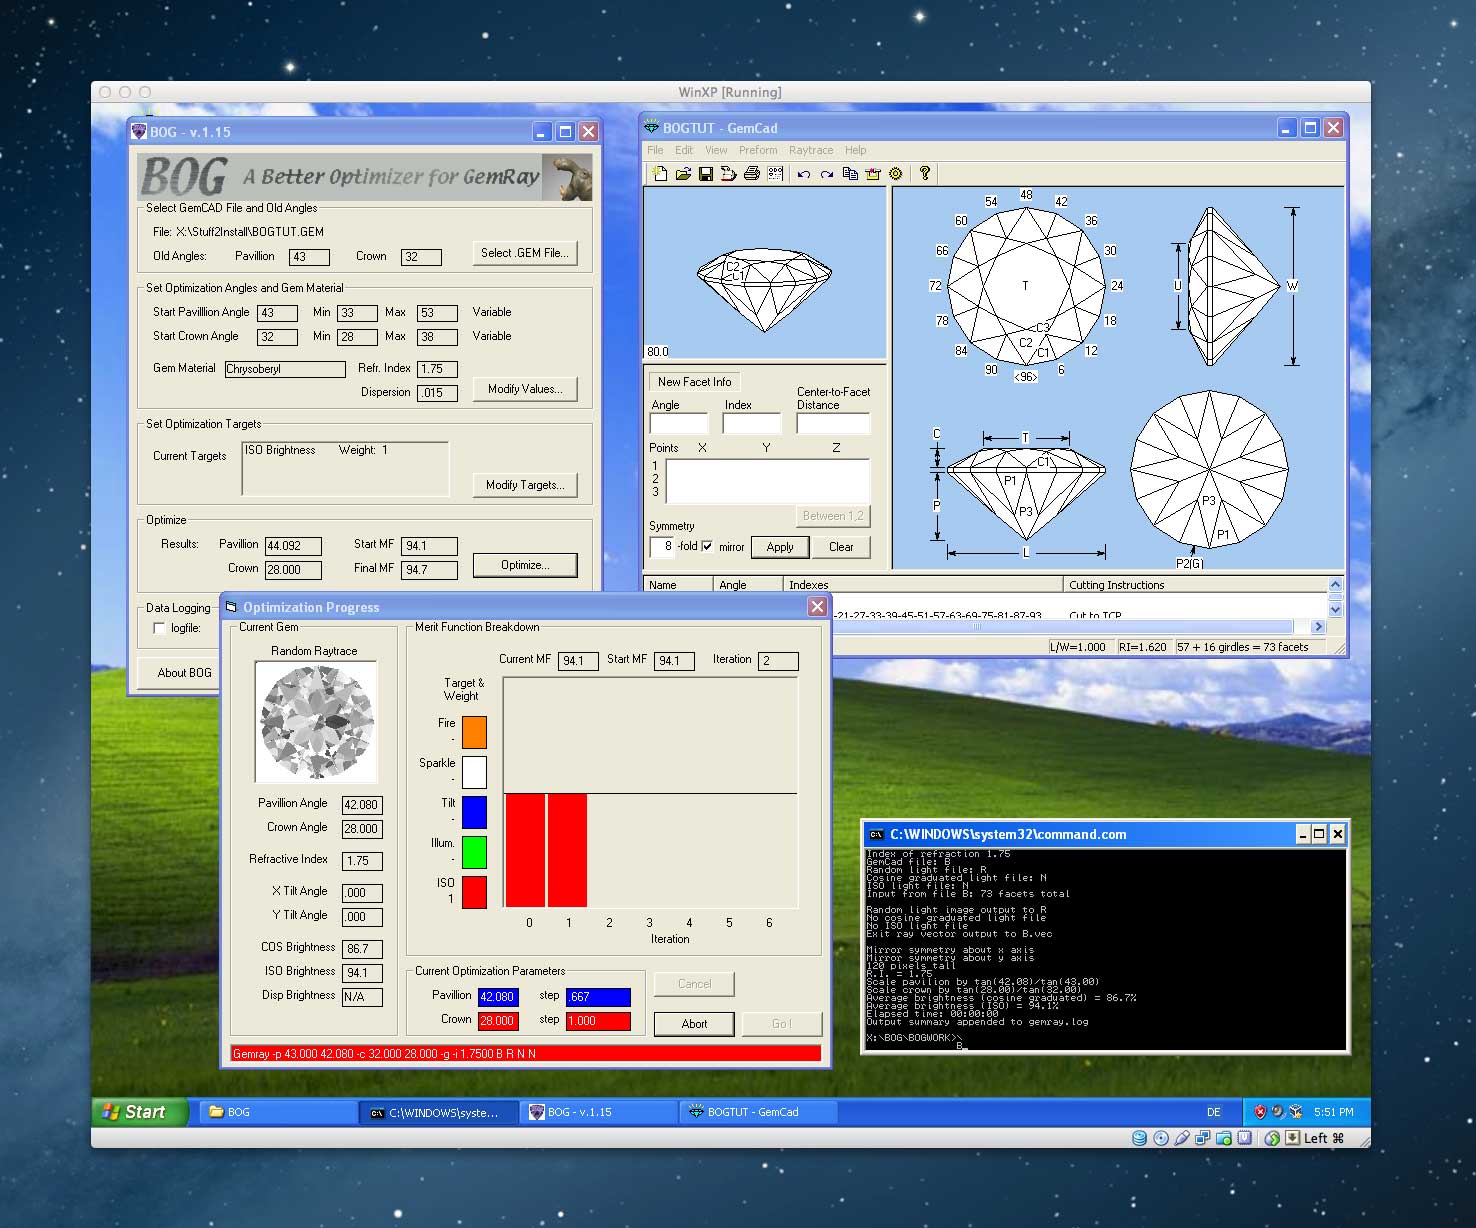
Task: Toggle the mirror checkbox under Symmetry
Action: pos(708,547)
